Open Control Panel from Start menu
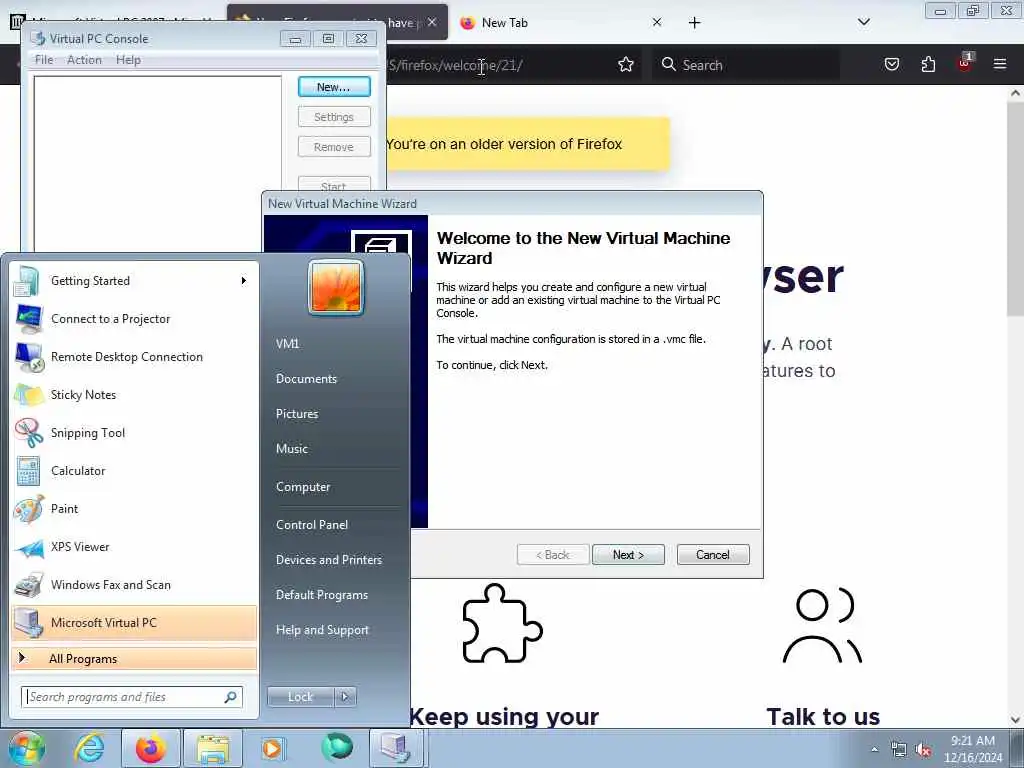1024x768 pixels. point(312,525)
